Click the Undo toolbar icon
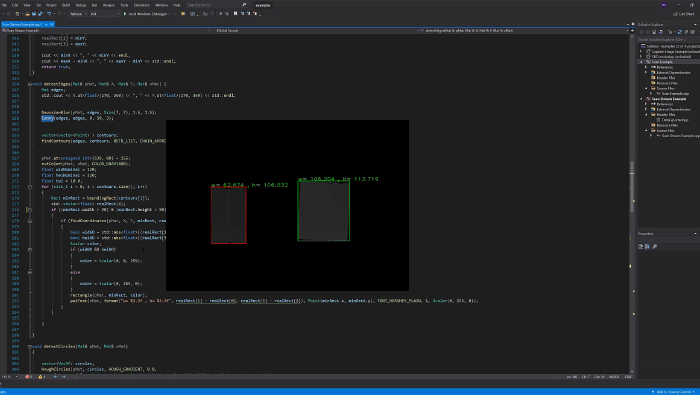The image size is (700, 395). click(x=49, y=14)
